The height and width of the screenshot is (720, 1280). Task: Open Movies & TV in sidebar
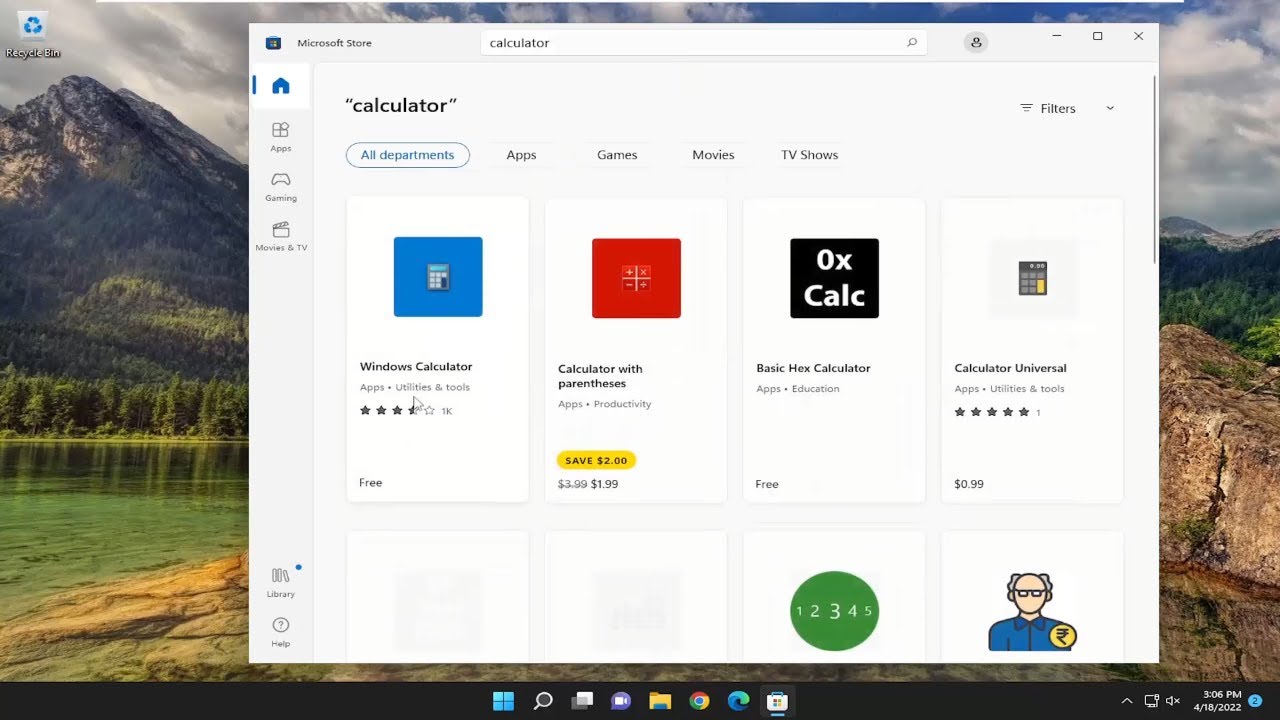(x=281, y=236)
